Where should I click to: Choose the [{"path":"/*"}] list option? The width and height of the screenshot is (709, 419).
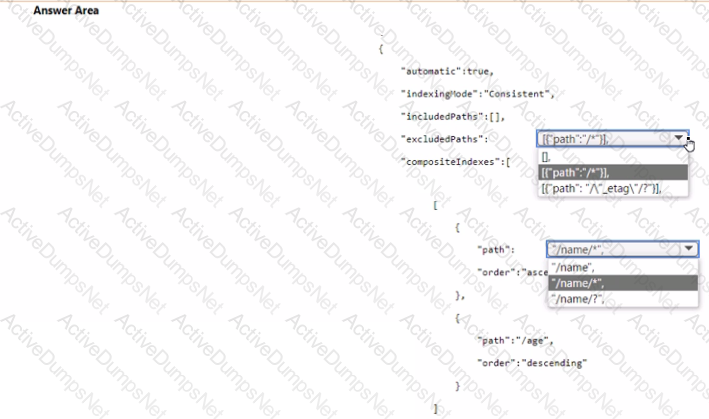[613, 172]
